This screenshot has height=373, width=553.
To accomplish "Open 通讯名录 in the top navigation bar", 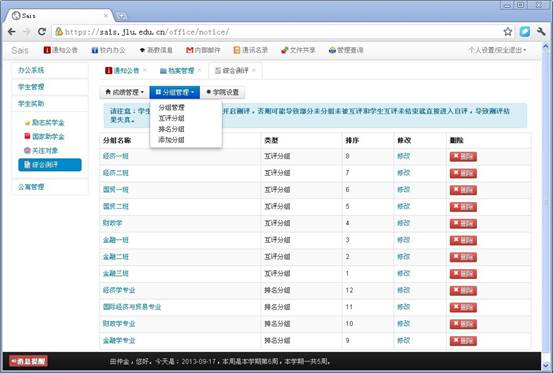I will coord(251,50).
